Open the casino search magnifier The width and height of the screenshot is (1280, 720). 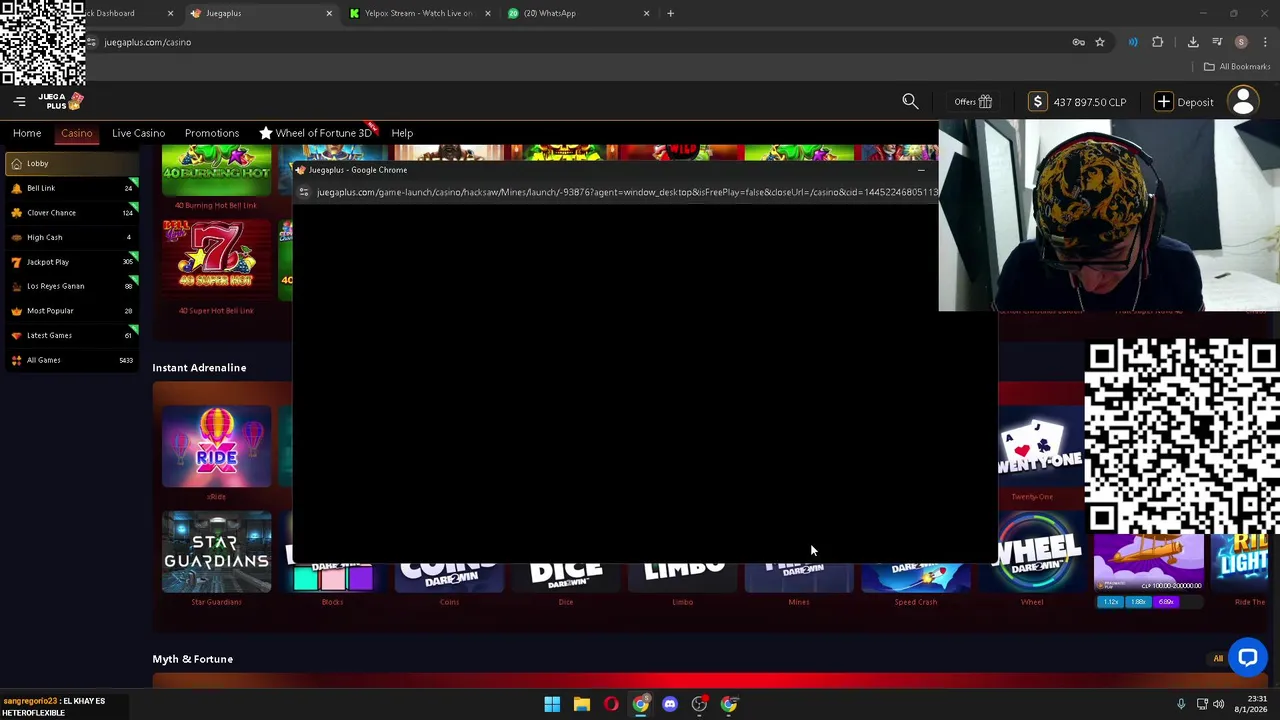tap(910, 101)
